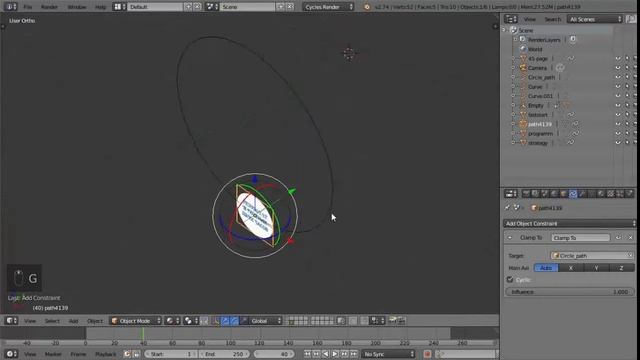Click the End frame field
Viewport: 640px width, 360px height.
click(x=224, y=354)
